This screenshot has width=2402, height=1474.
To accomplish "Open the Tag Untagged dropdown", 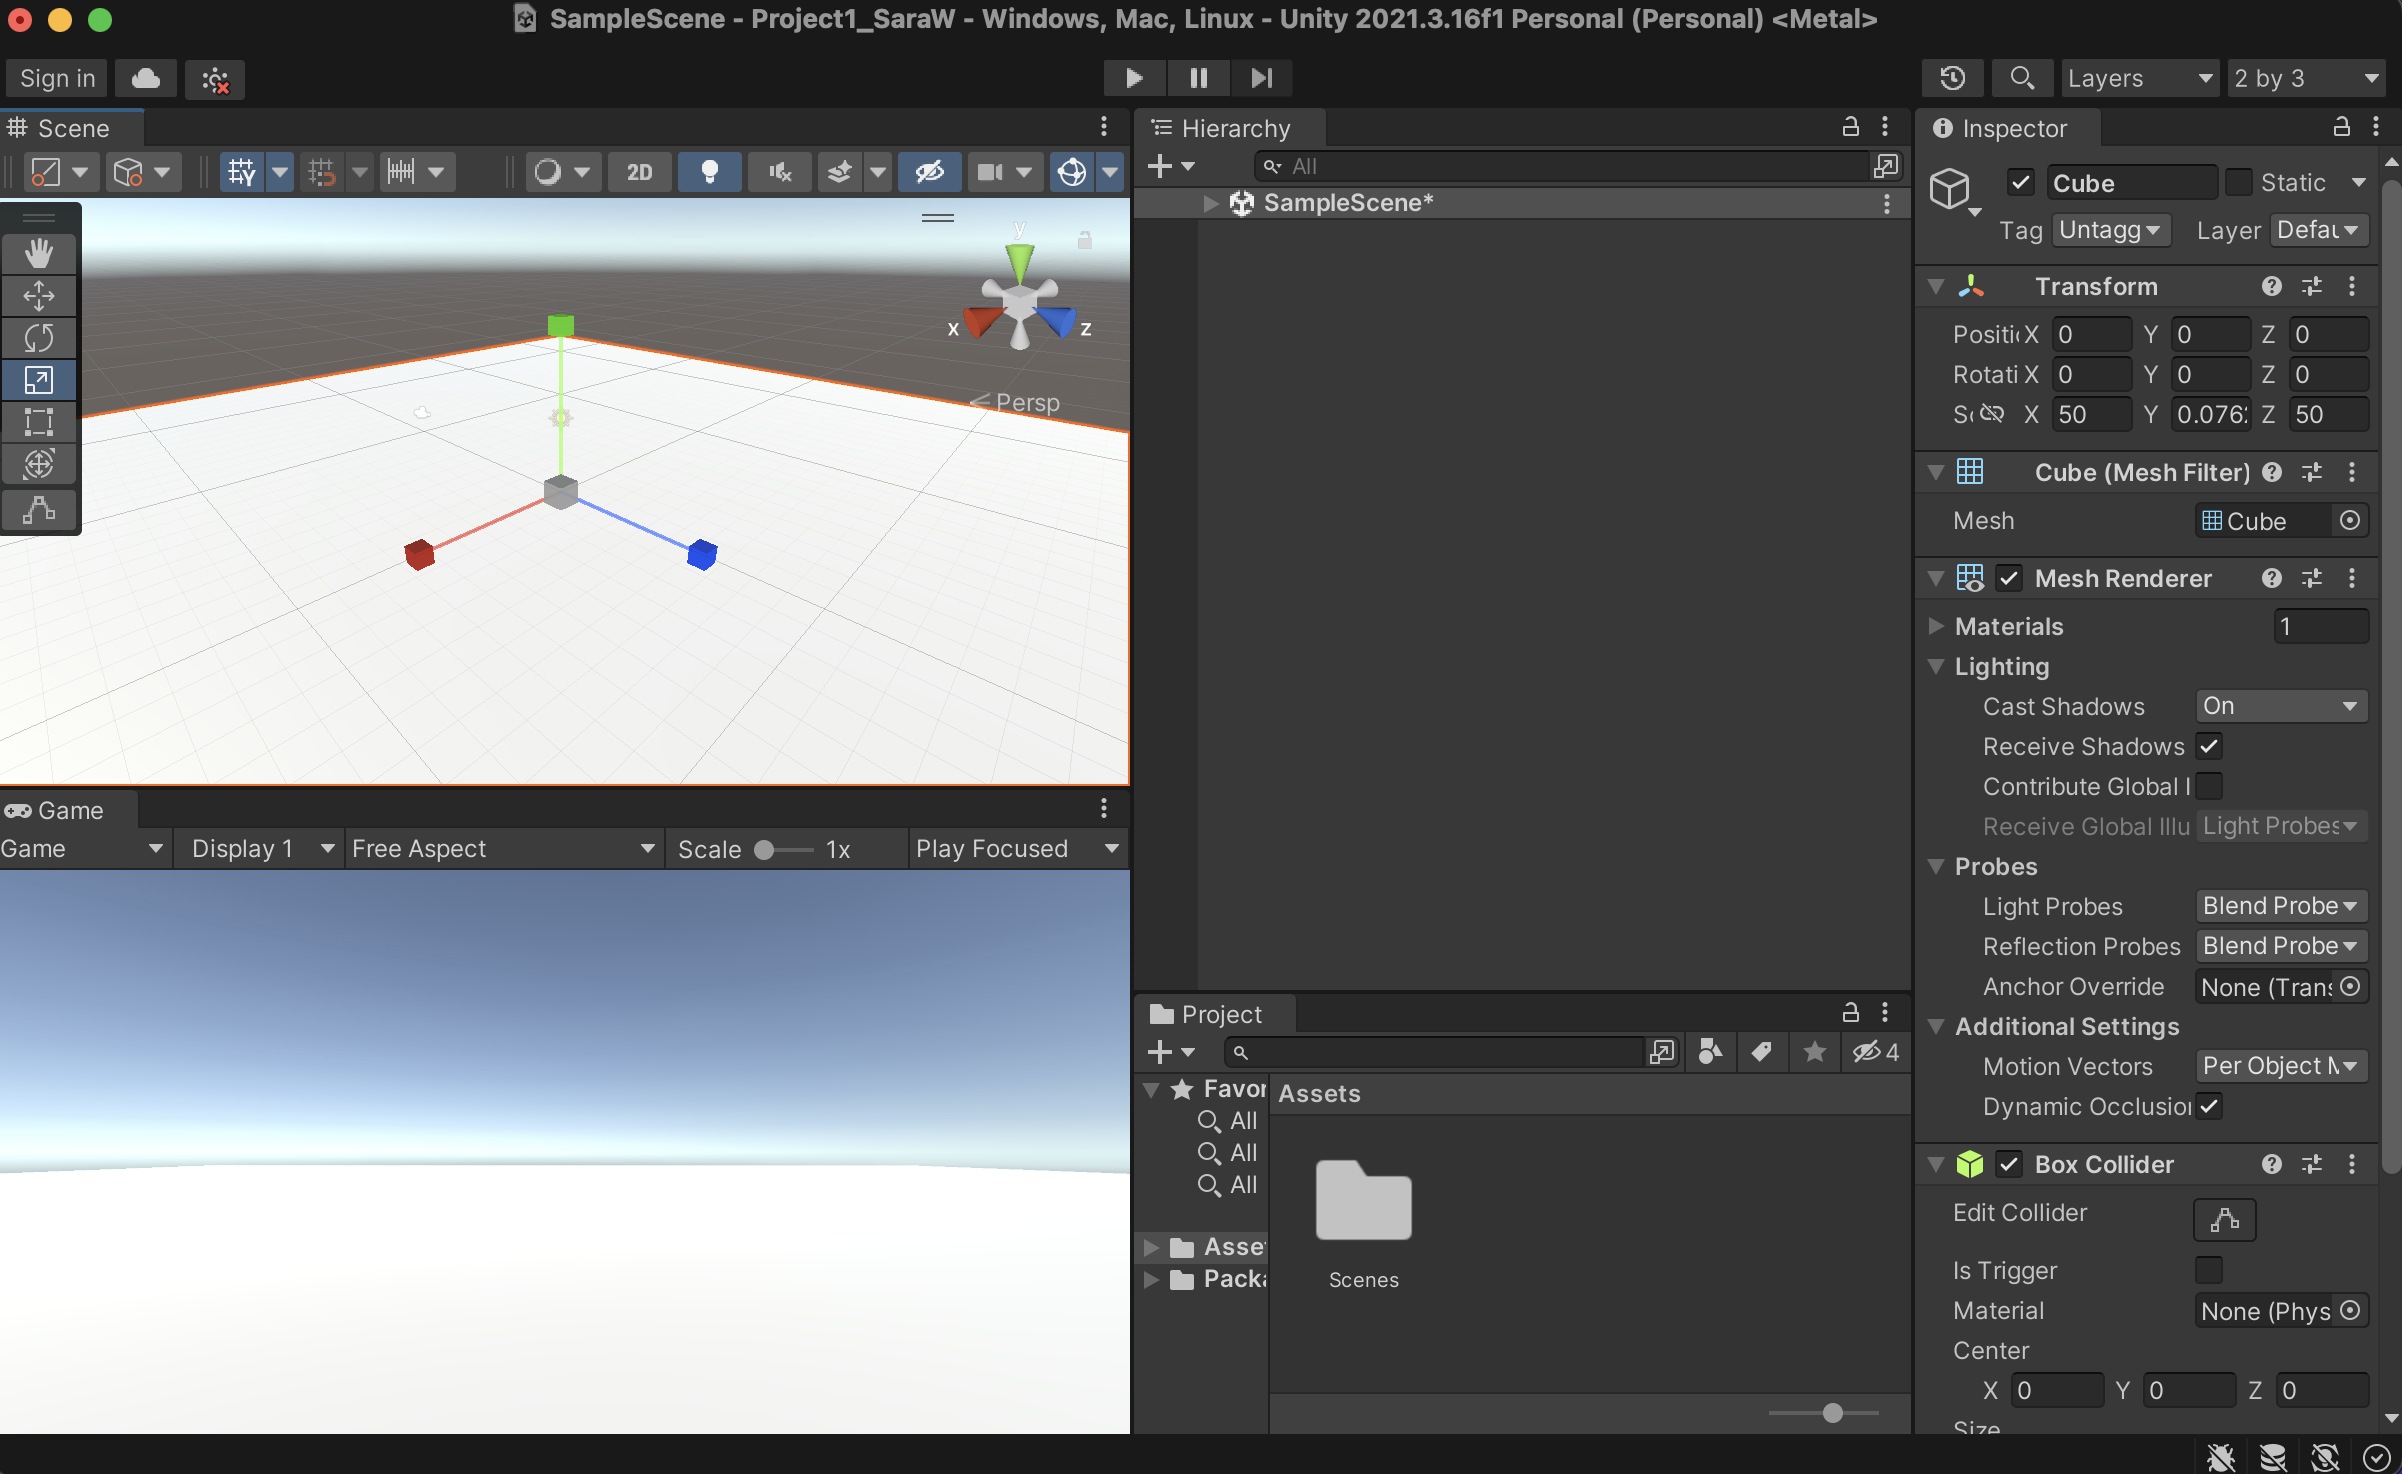I will click(2111, 231).
